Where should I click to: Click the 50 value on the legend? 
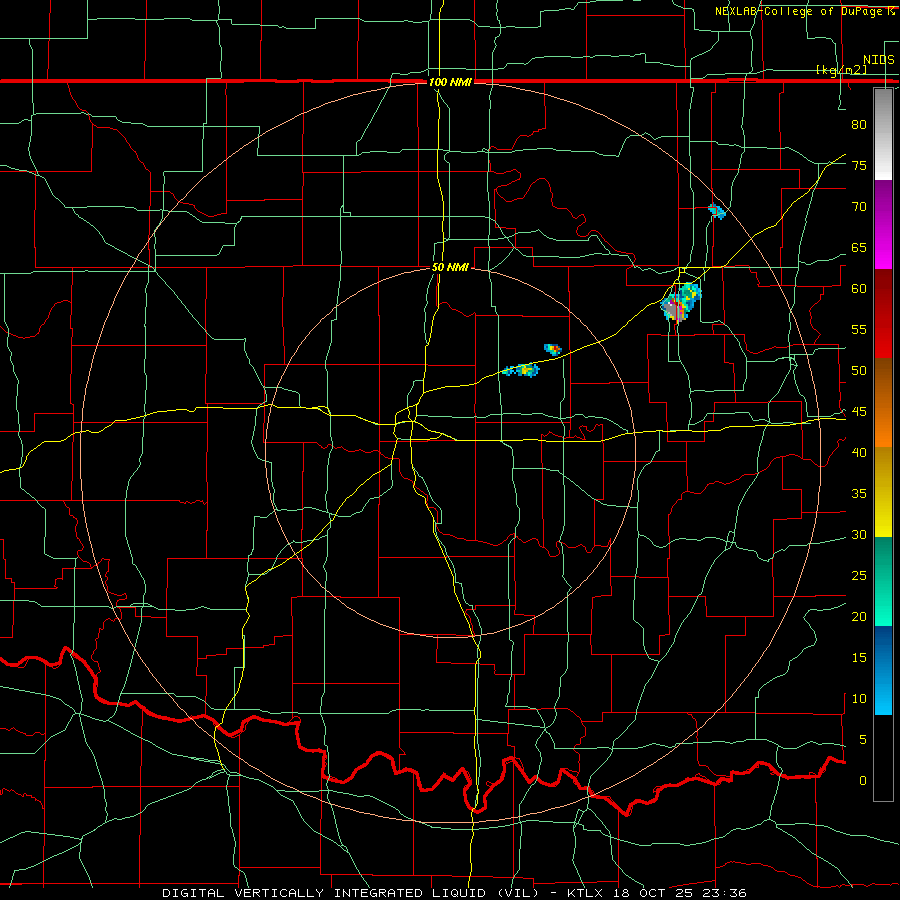click(x=859, y=370)
